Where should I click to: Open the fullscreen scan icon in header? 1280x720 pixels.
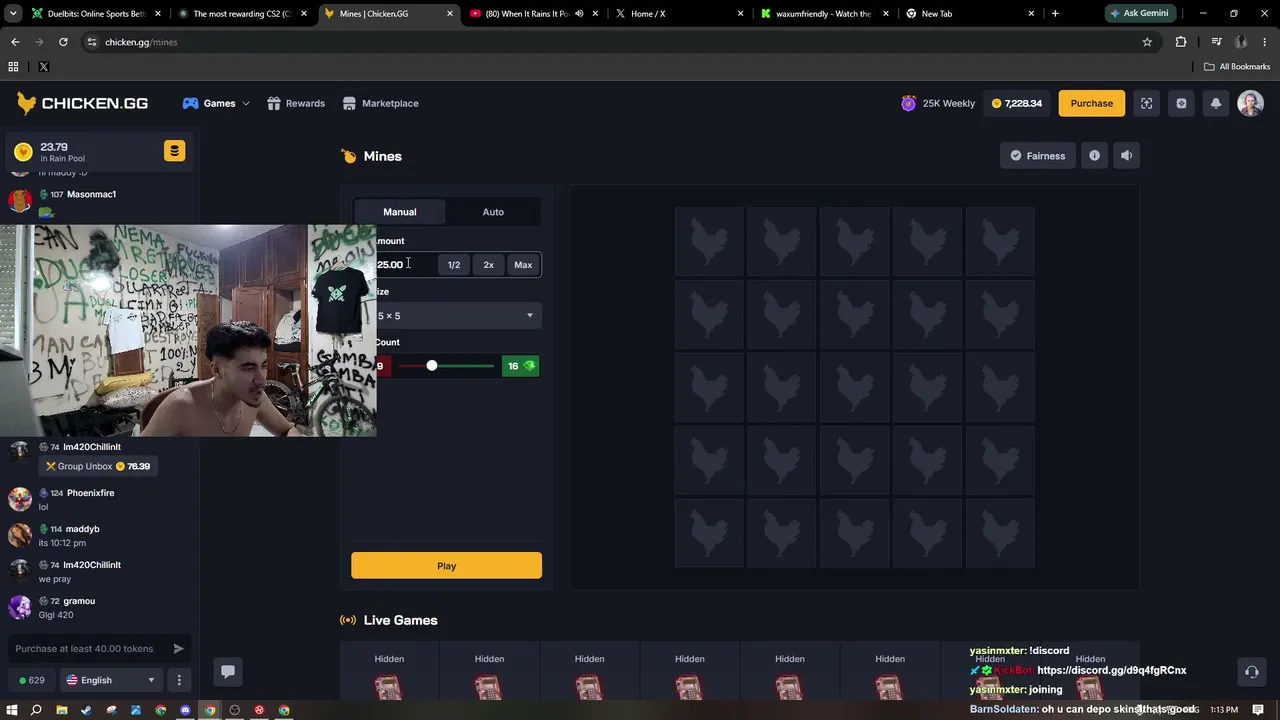[x=1147, y=103]
